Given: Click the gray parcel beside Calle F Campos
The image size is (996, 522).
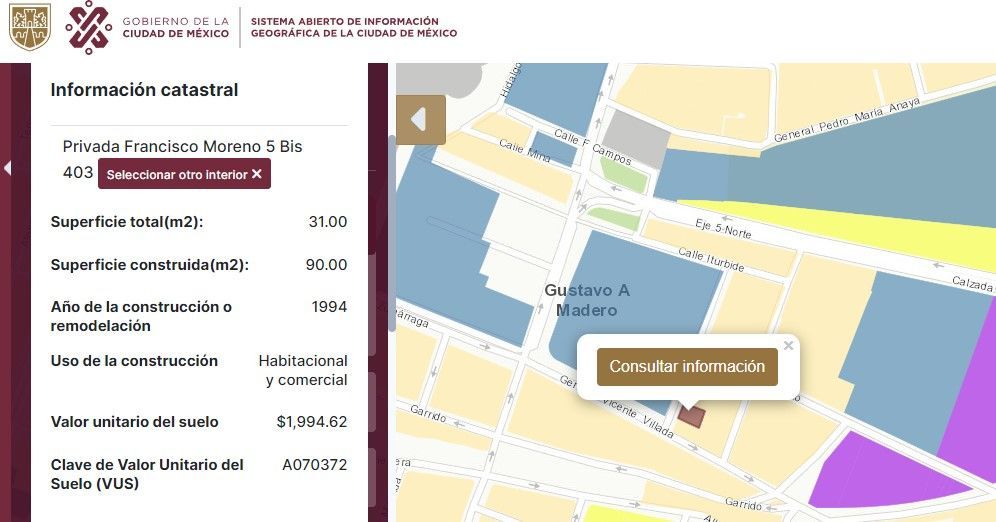Looking at the screenshot, I should (x=635, y=137).
